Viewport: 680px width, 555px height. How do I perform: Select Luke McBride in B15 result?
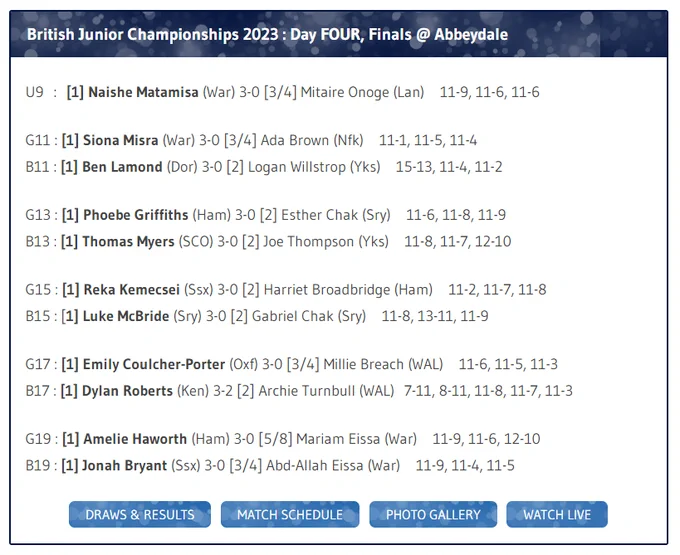(126, 316)
